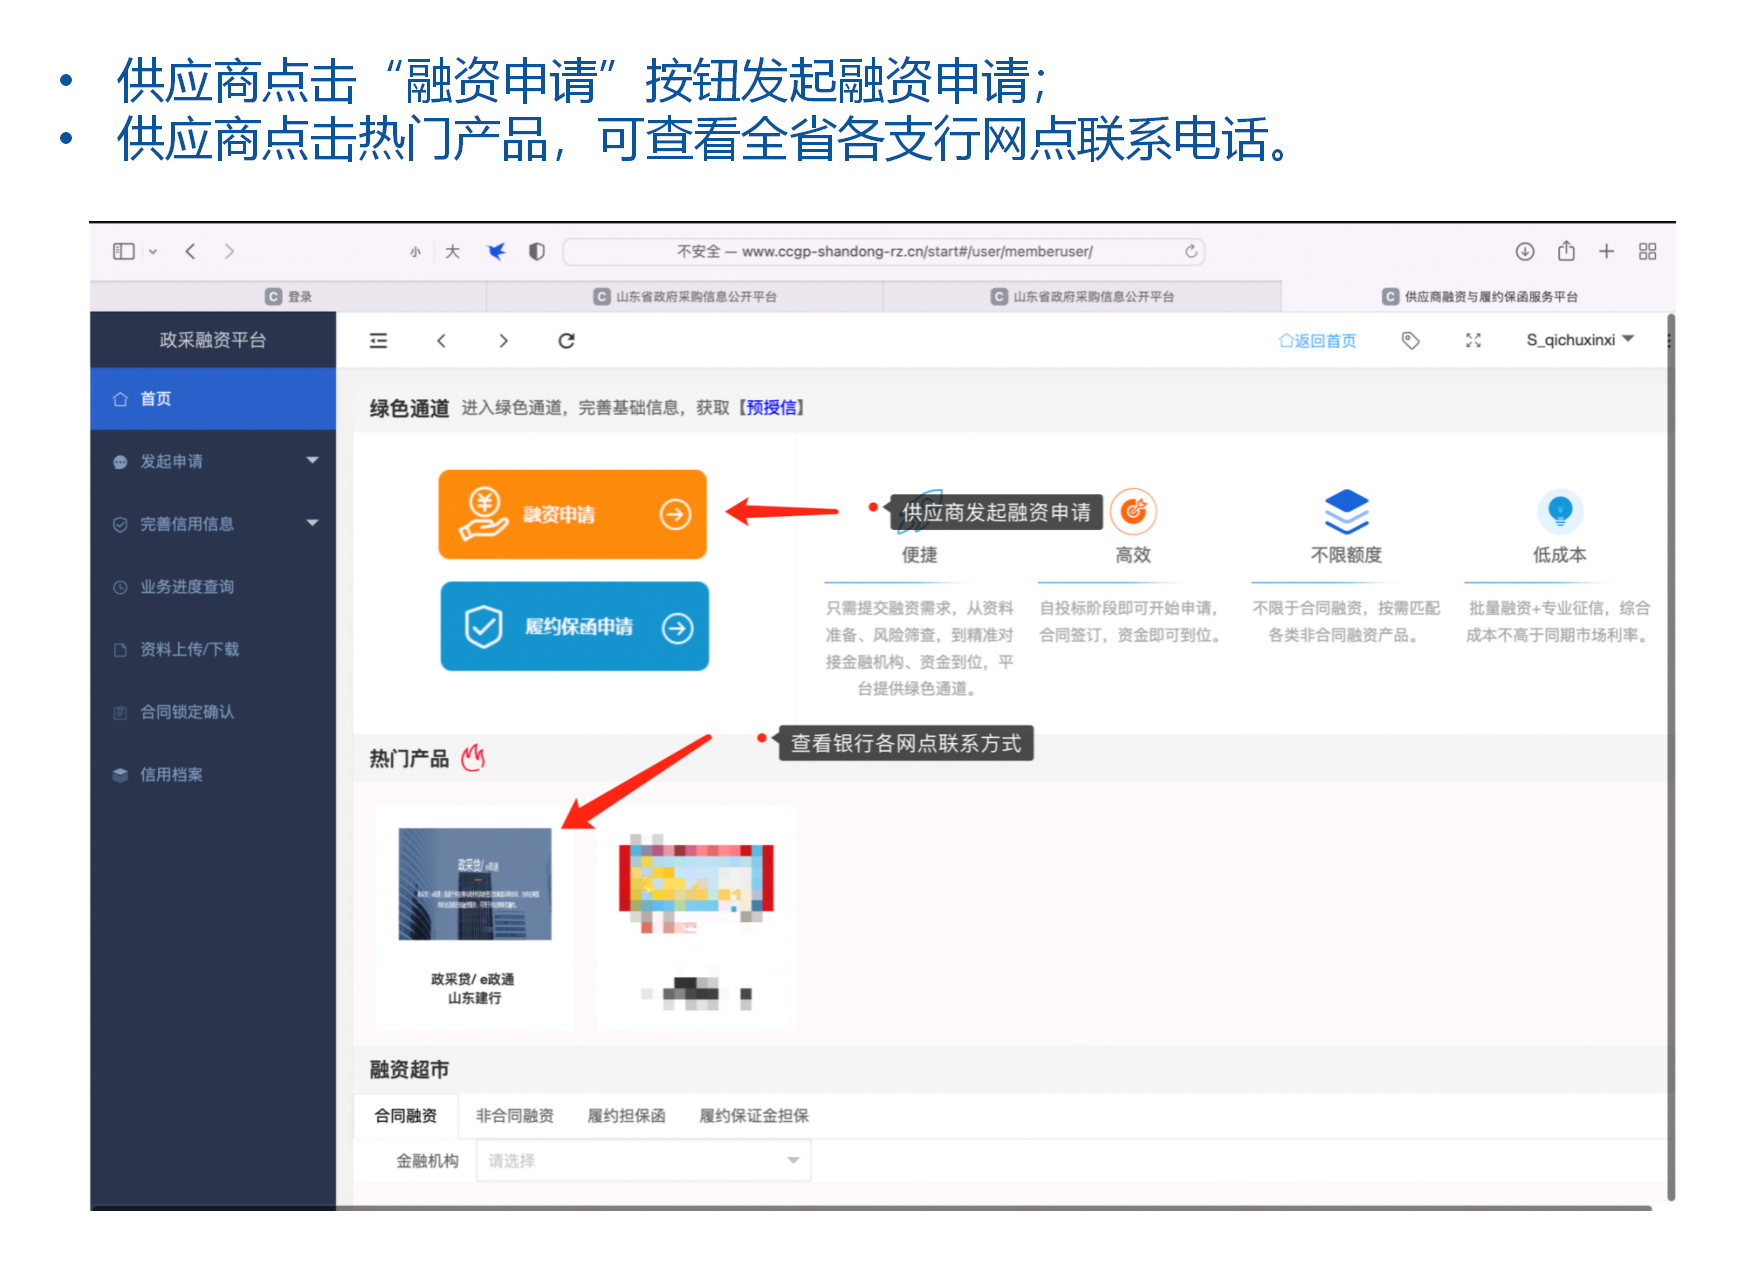Reload page via address bar refresh icon
The height and width of the screenshot is (1272, 1762).
pos(1191,251)
